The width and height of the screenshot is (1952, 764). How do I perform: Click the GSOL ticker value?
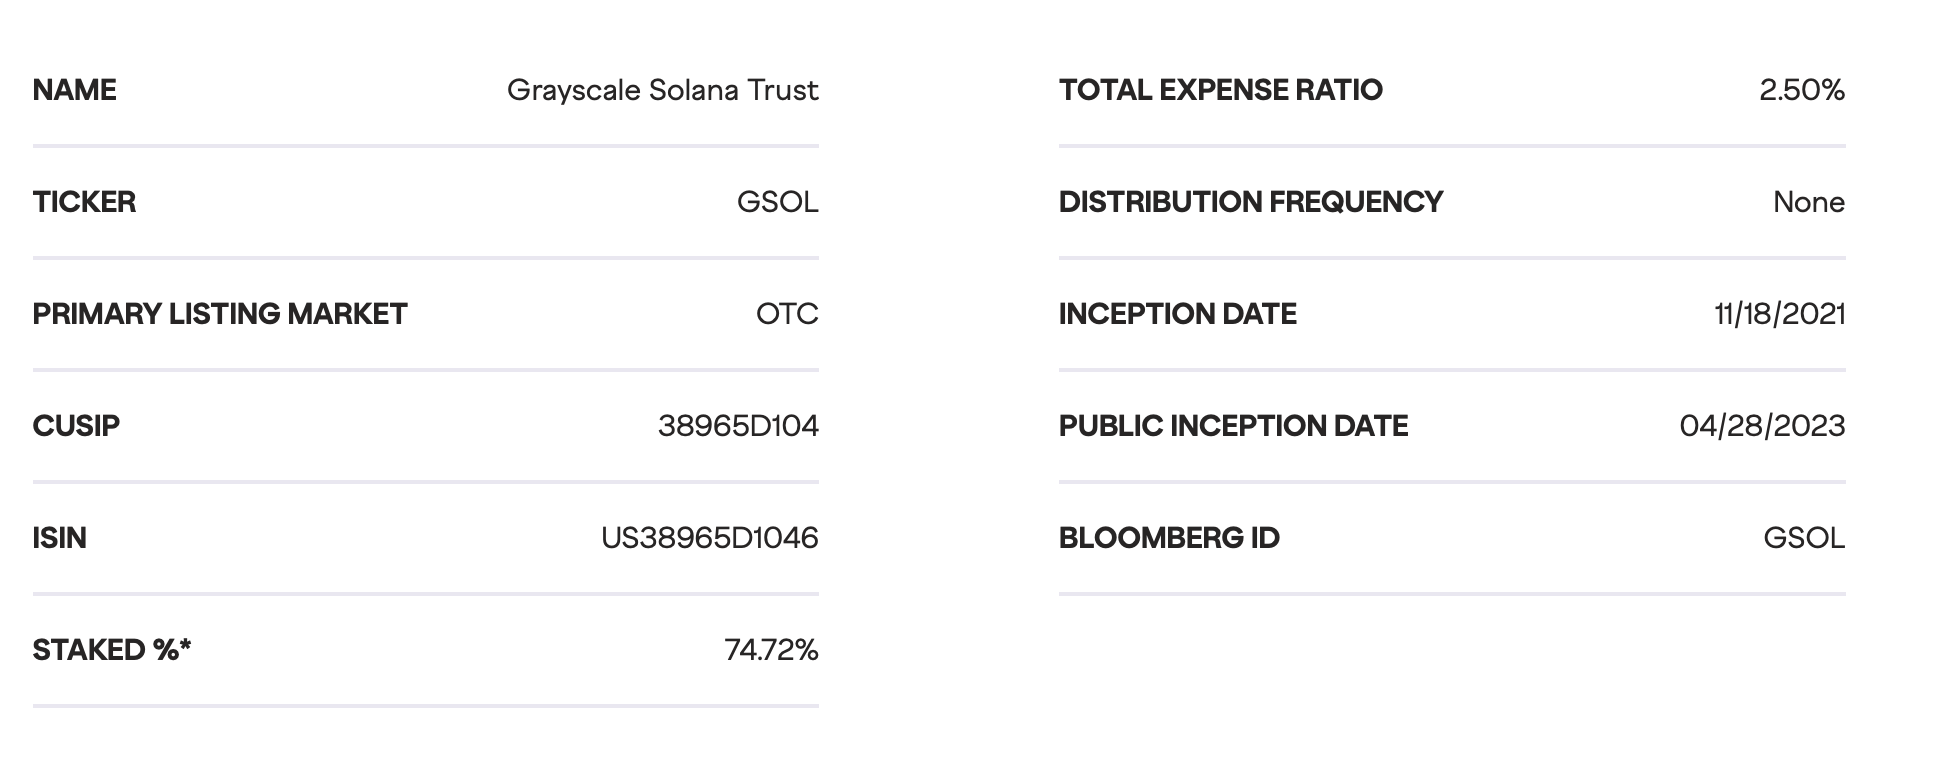[777, 202]
